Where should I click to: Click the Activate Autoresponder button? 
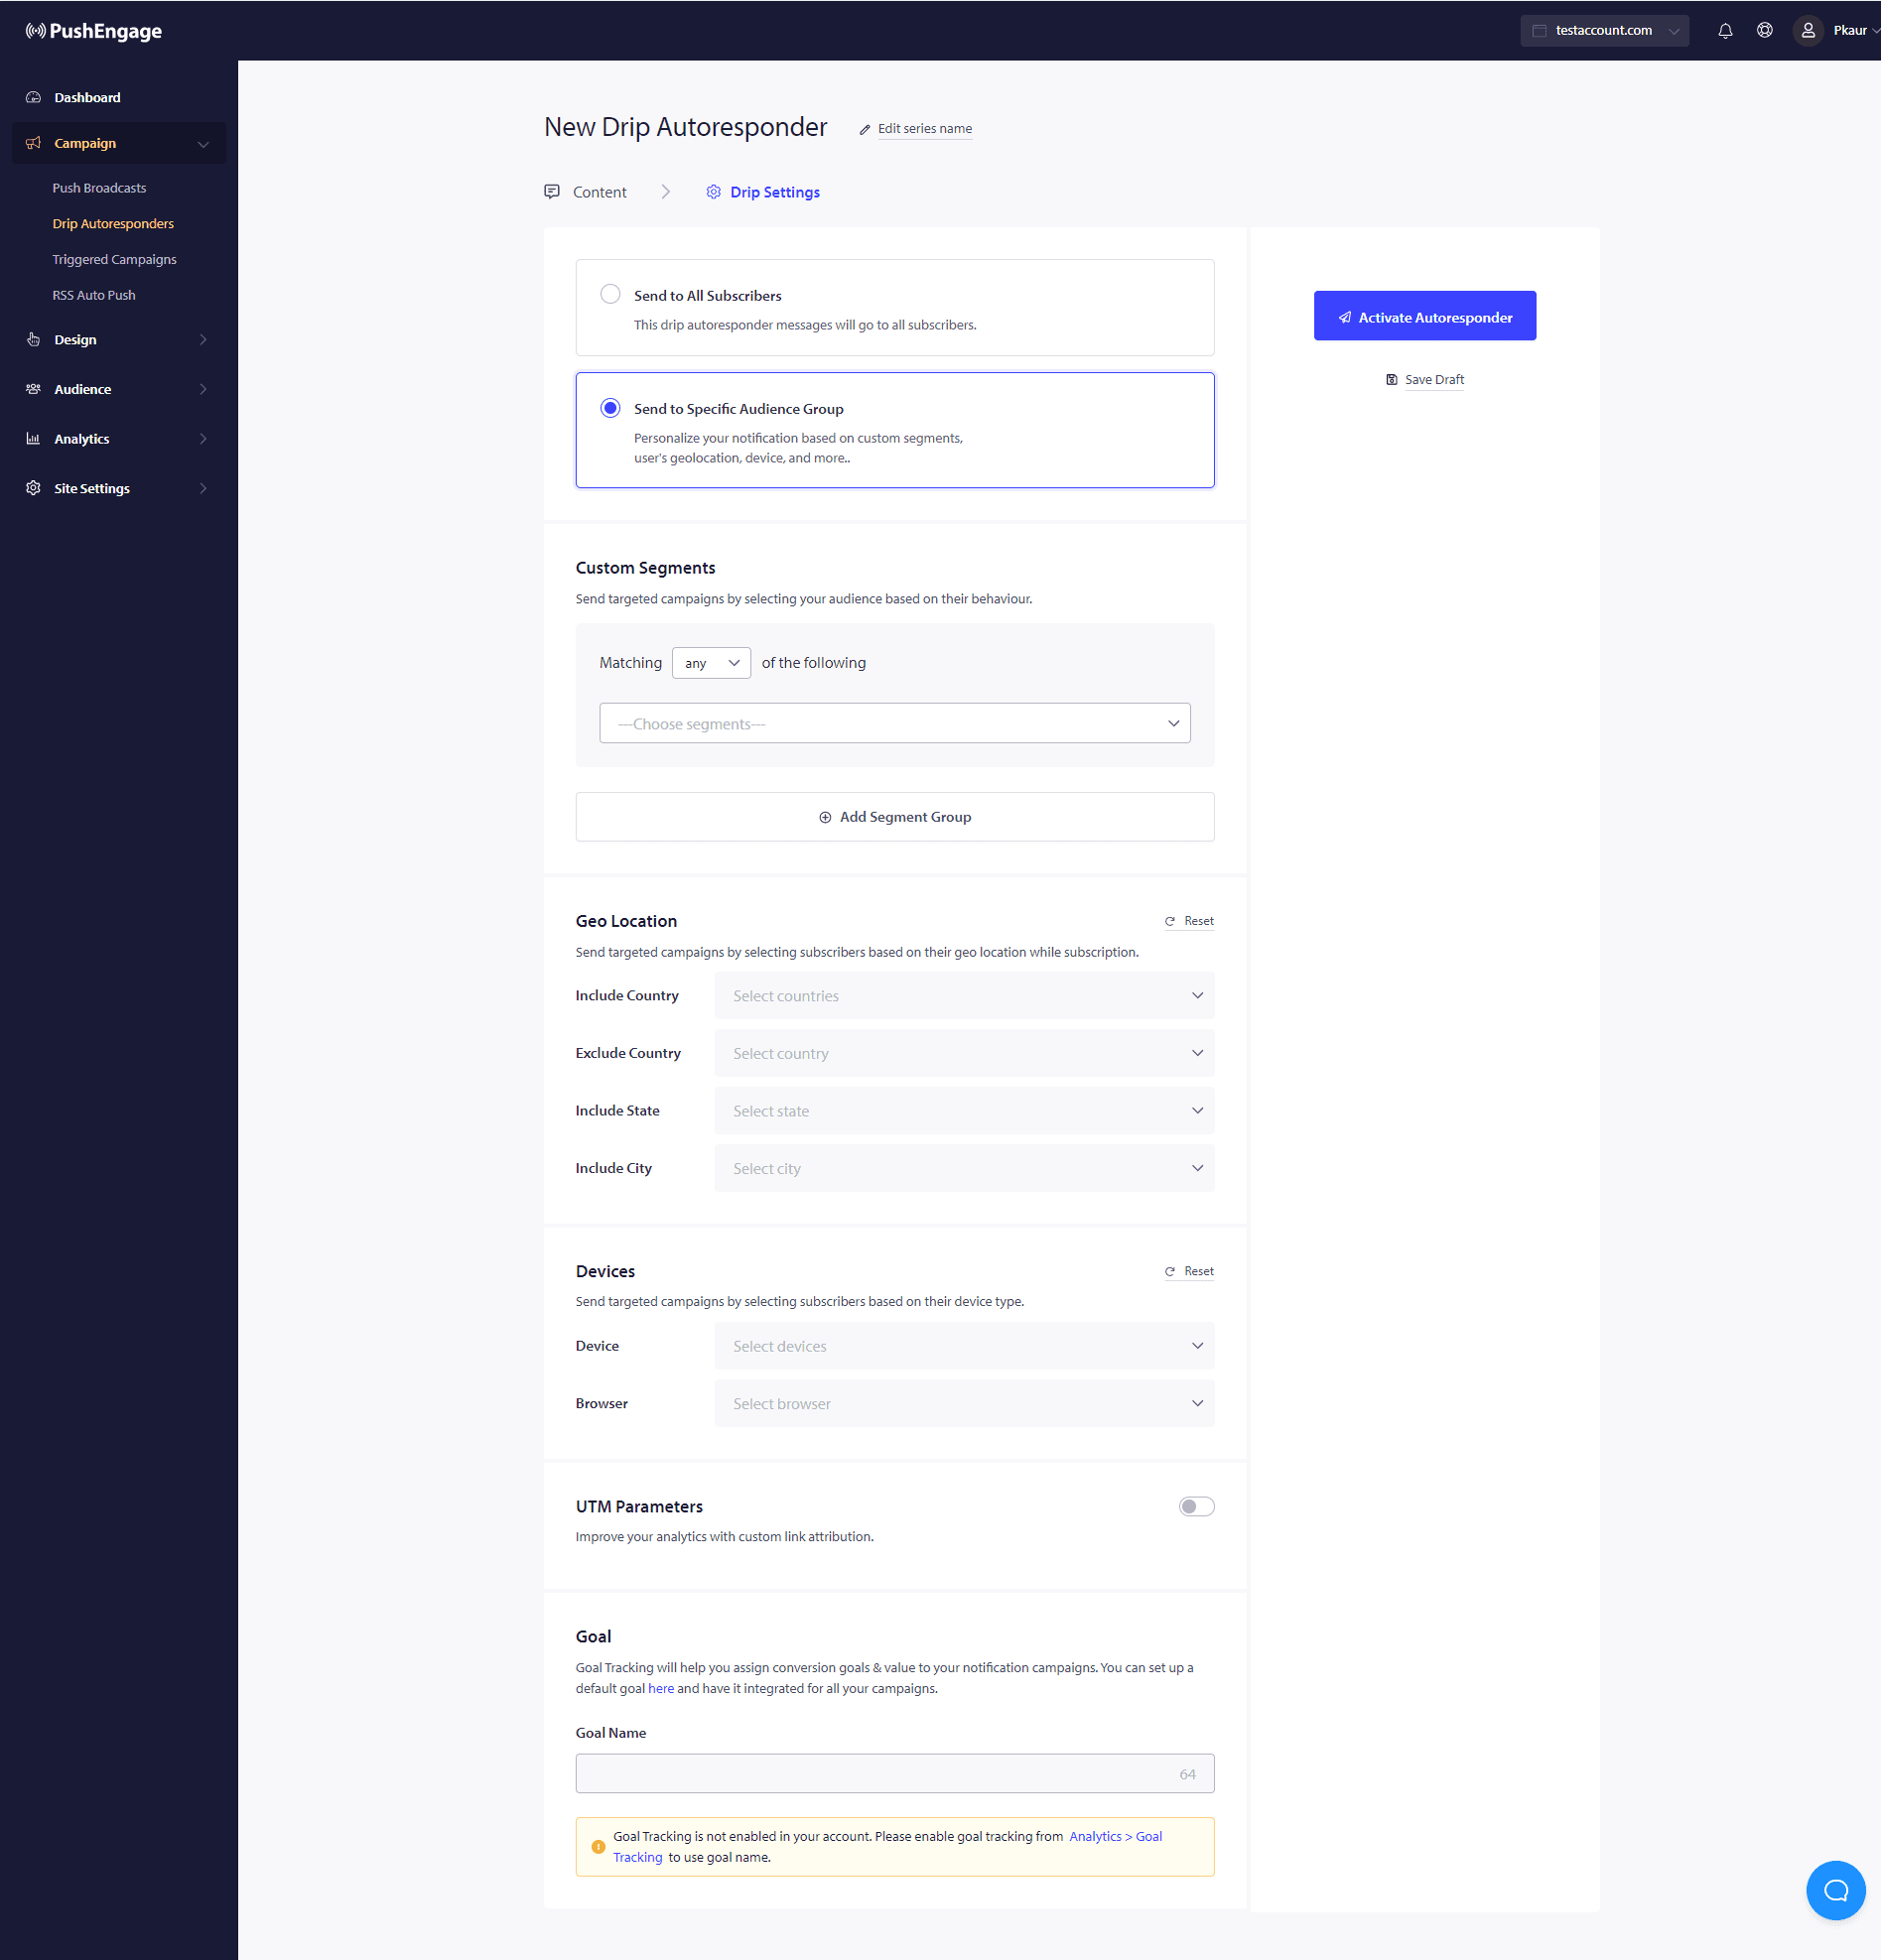[1424, 316]
